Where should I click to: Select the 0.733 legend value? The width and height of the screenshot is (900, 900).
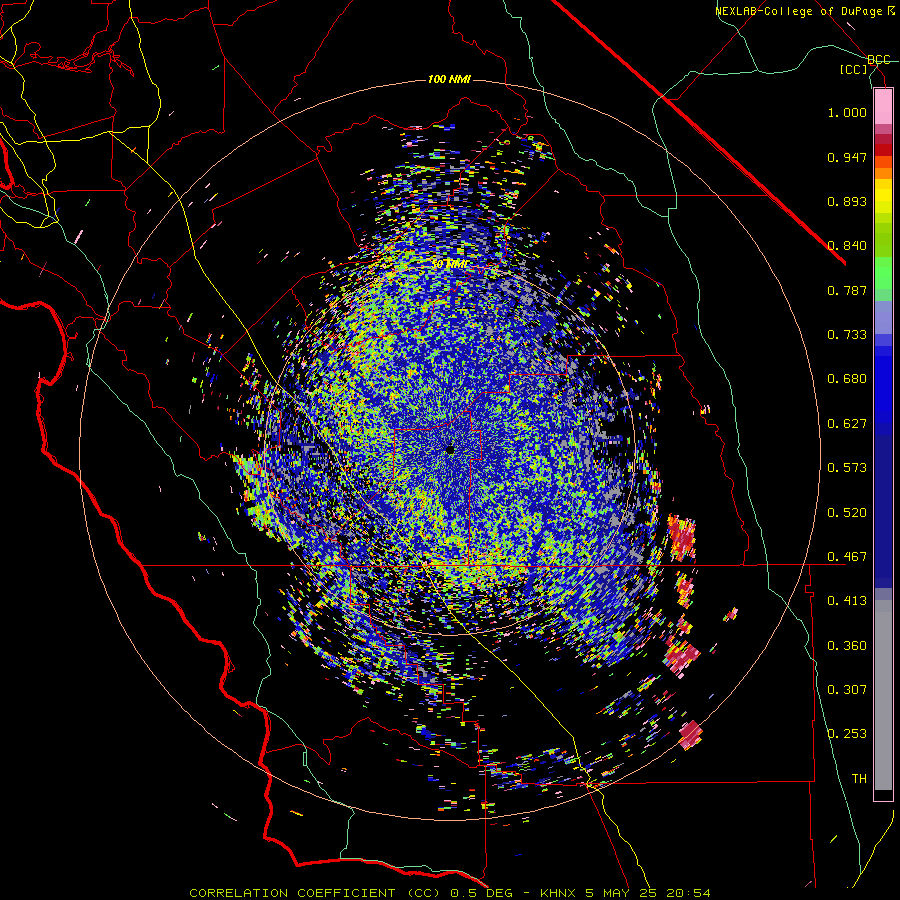847,335
